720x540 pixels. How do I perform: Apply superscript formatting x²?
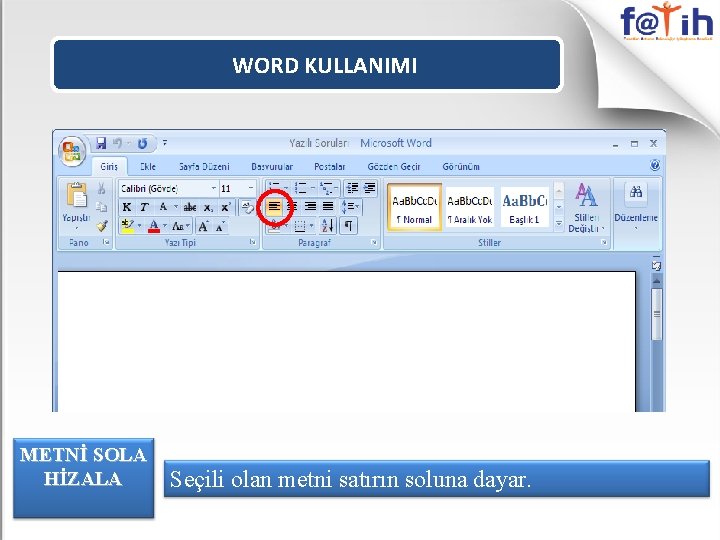(x=225, y=208)
